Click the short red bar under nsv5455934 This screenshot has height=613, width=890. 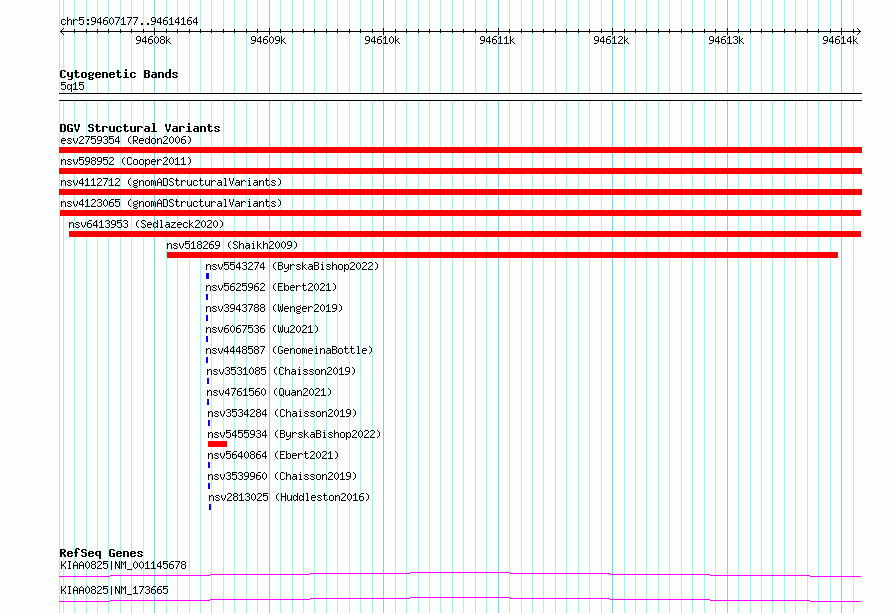(x=217, y=444)
